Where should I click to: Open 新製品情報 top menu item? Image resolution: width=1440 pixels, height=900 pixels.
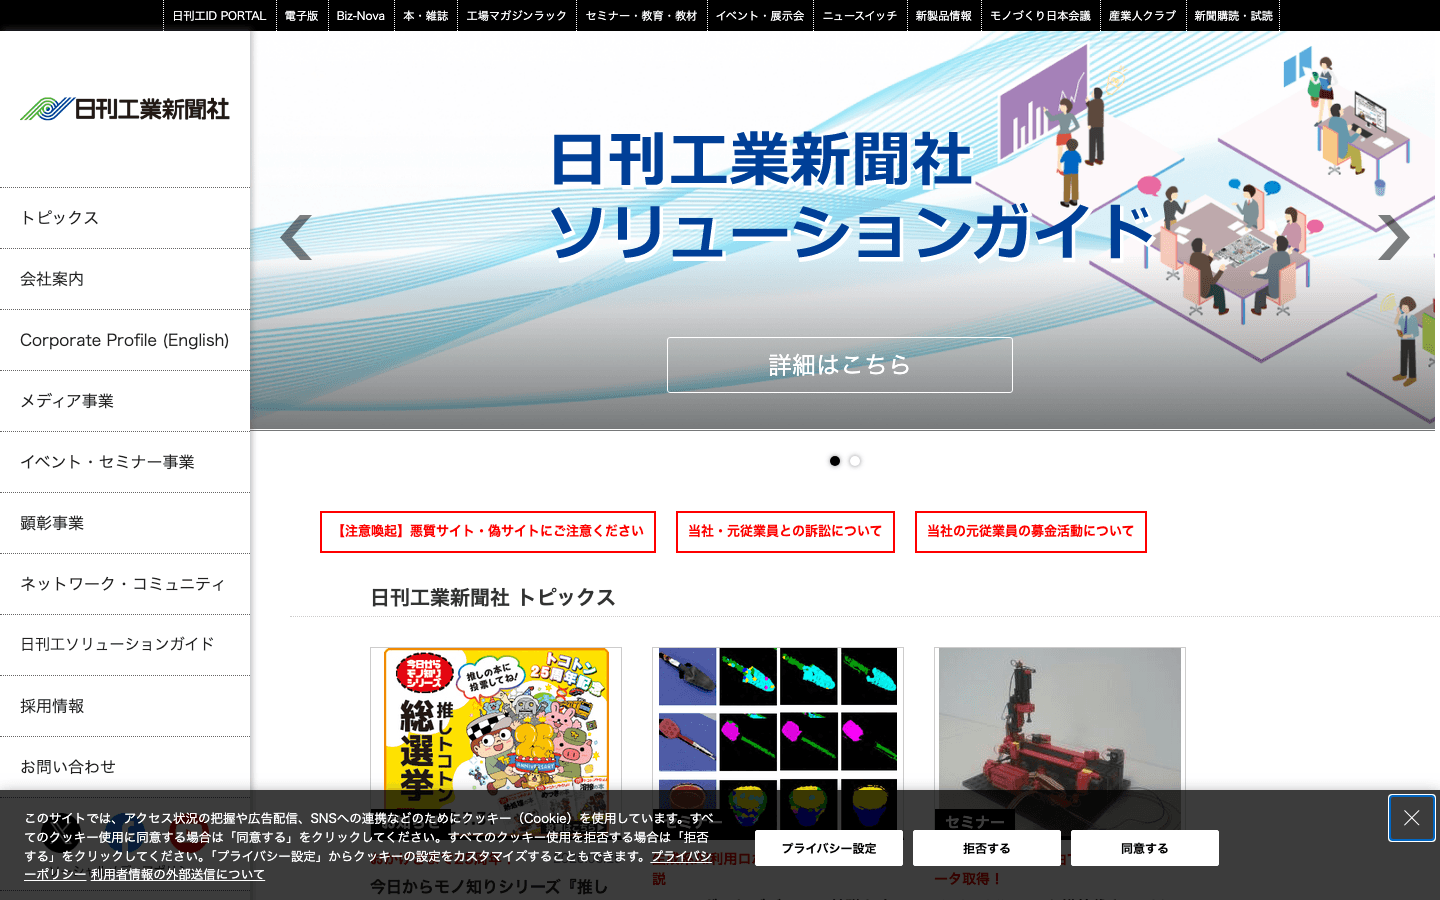[x=944, y=16]
